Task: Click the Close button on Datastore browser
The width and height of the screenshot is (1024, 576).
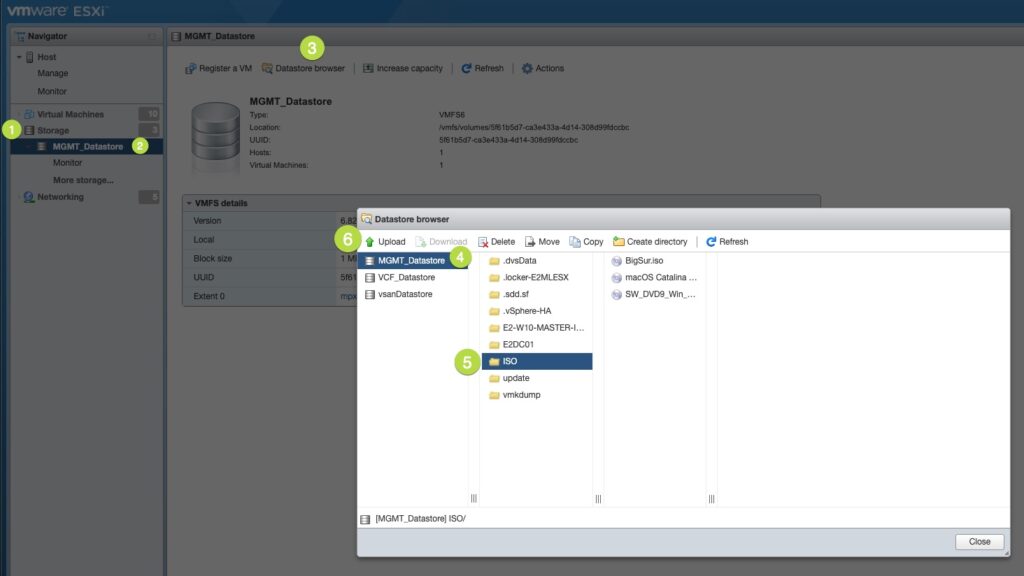Action: 978,541
